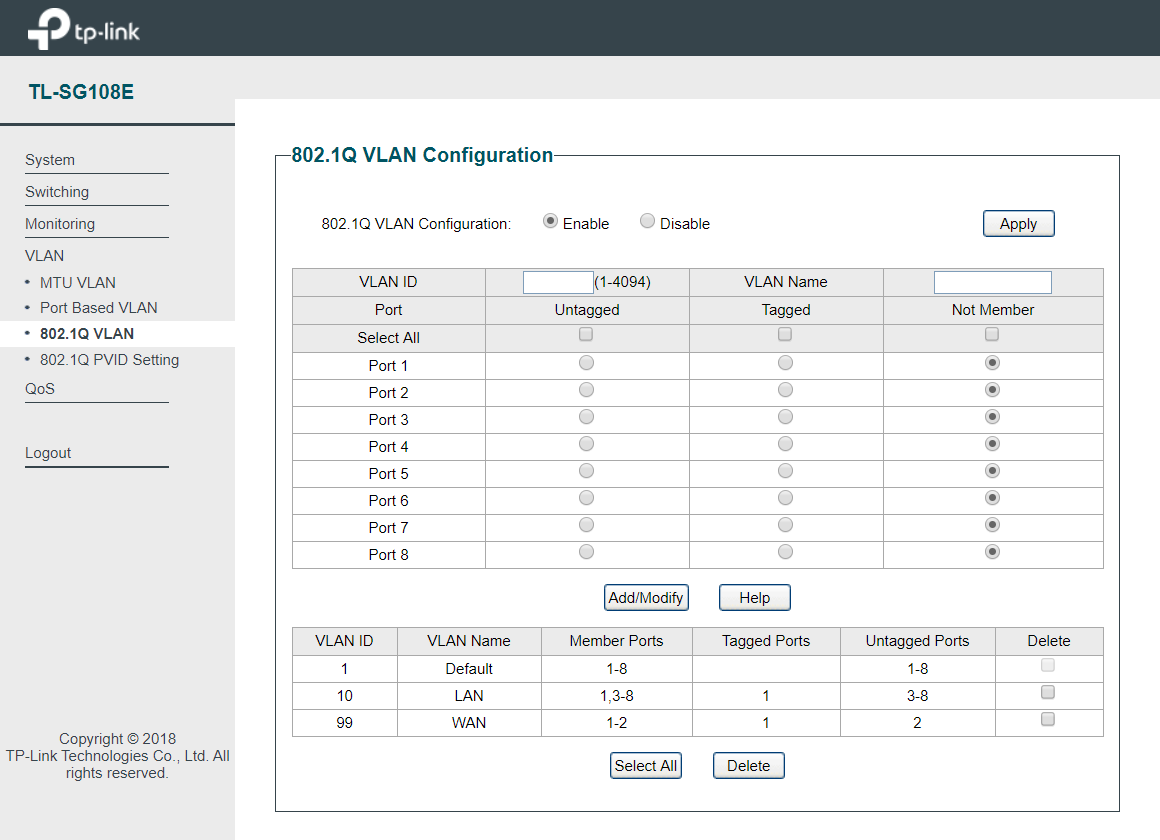Click VLAN ID '99' cell
Image resolution: width=1160 pixels, height=840 pixels.
pos(345,723)
